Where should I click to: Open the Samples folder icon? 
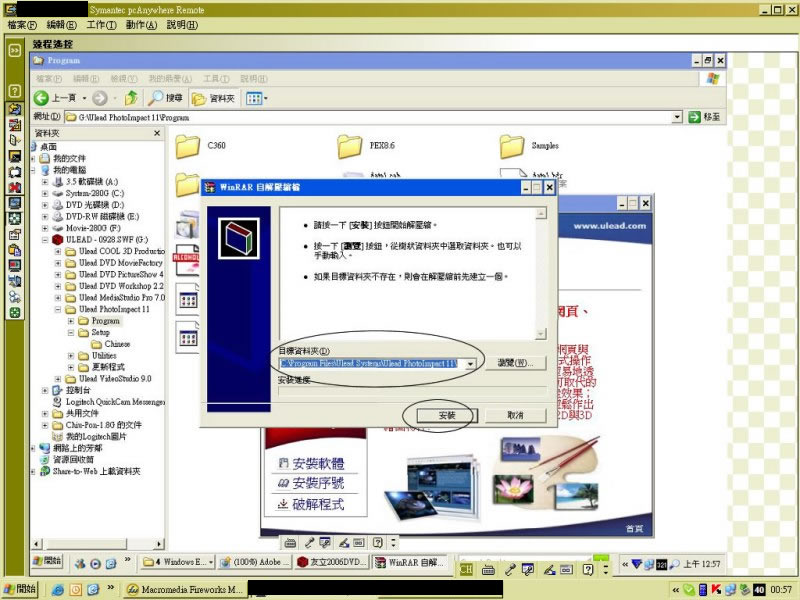[x=512, y=146]
